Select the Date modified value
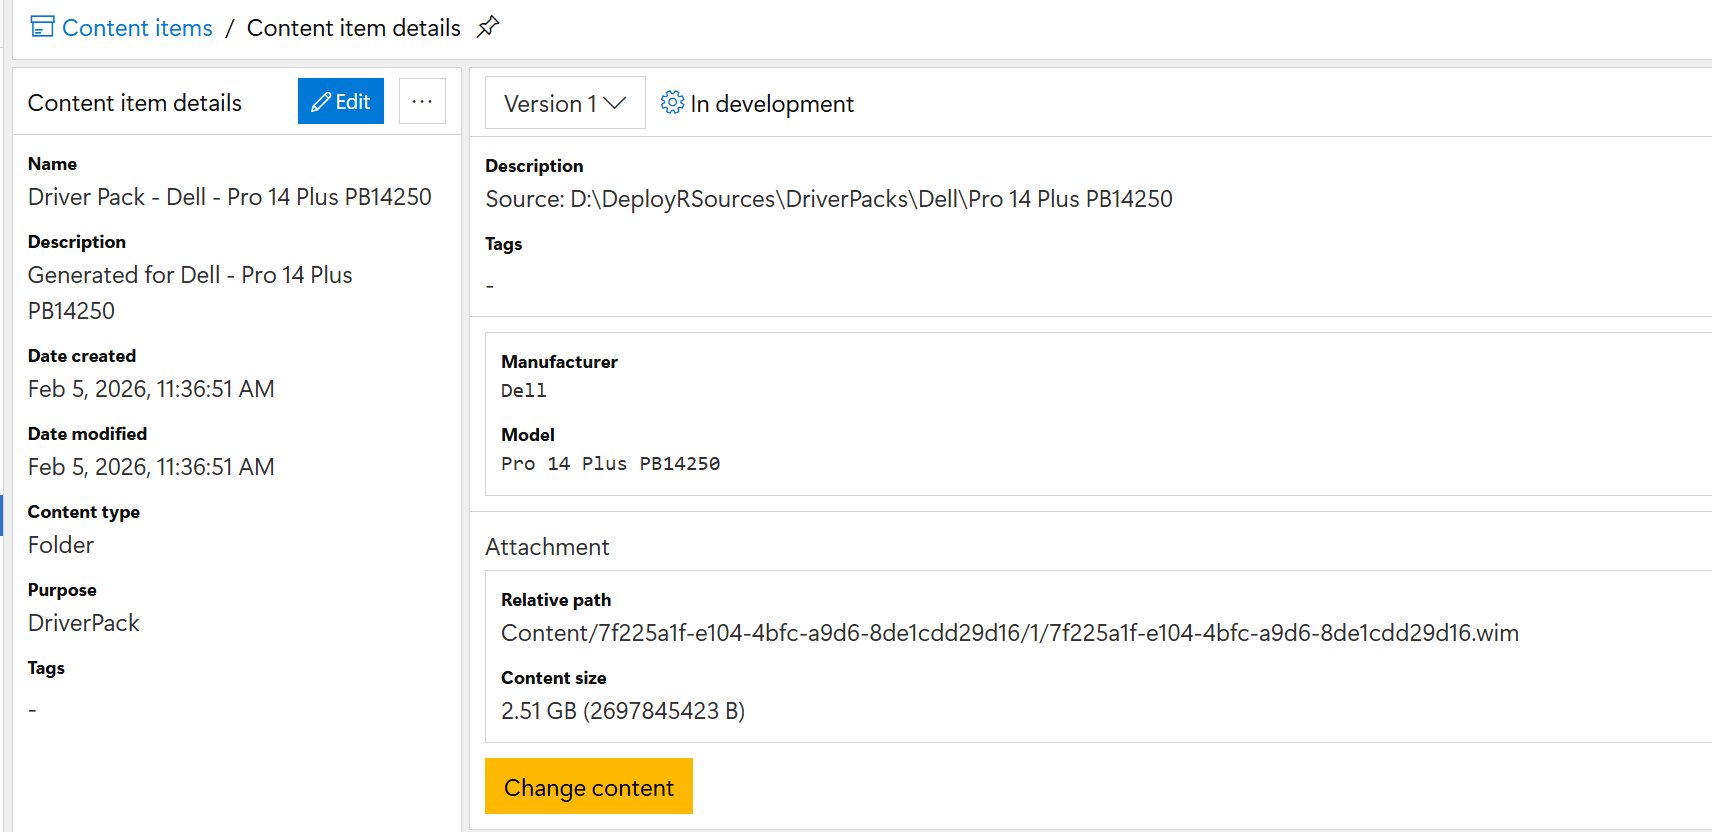The width and height of the screenshot is (1712, 832). click(151, 467)
